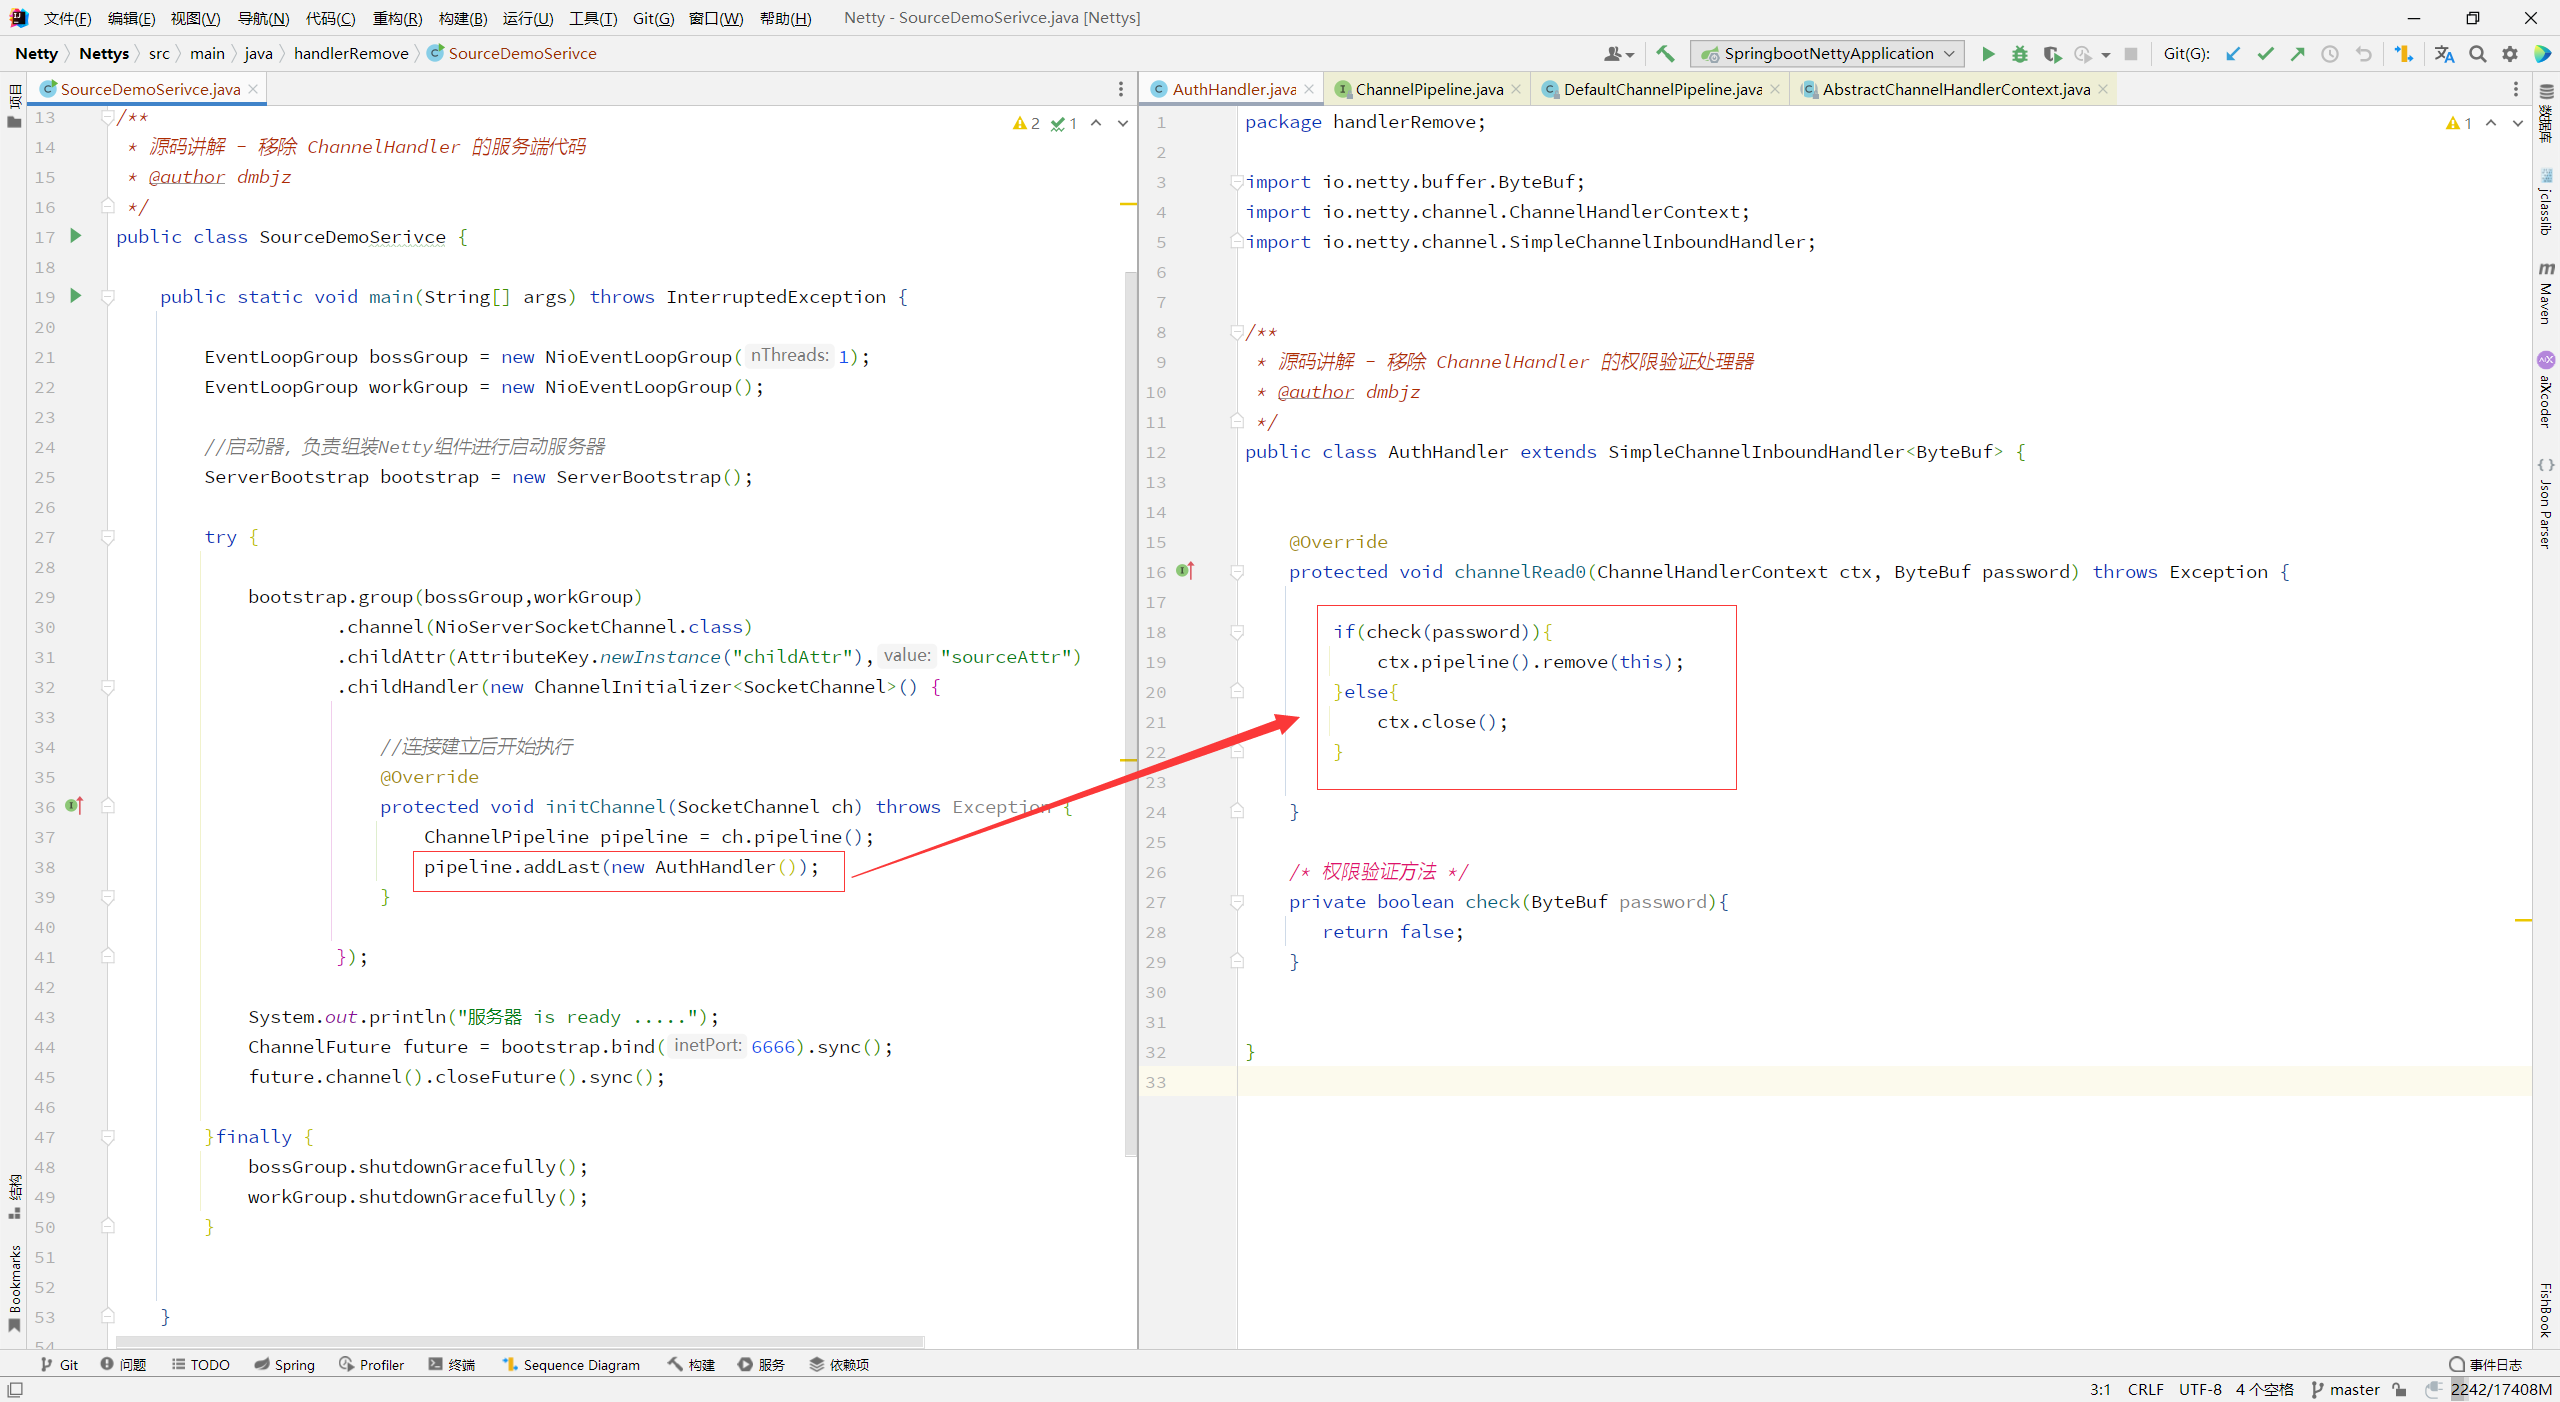
Task: Open the UTF-8 encoding selector
Action: (x=2200, y=1390)
